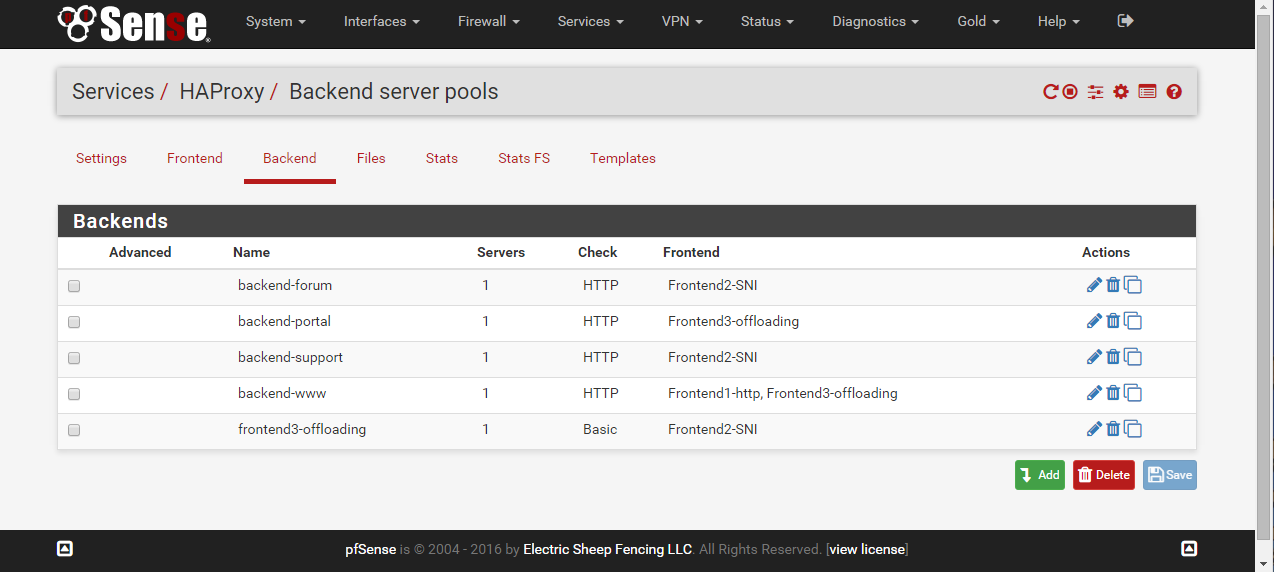Click the server count for backend-portal
The height and width of the screenshot is (572, 1274).
(x=486, y=321)
